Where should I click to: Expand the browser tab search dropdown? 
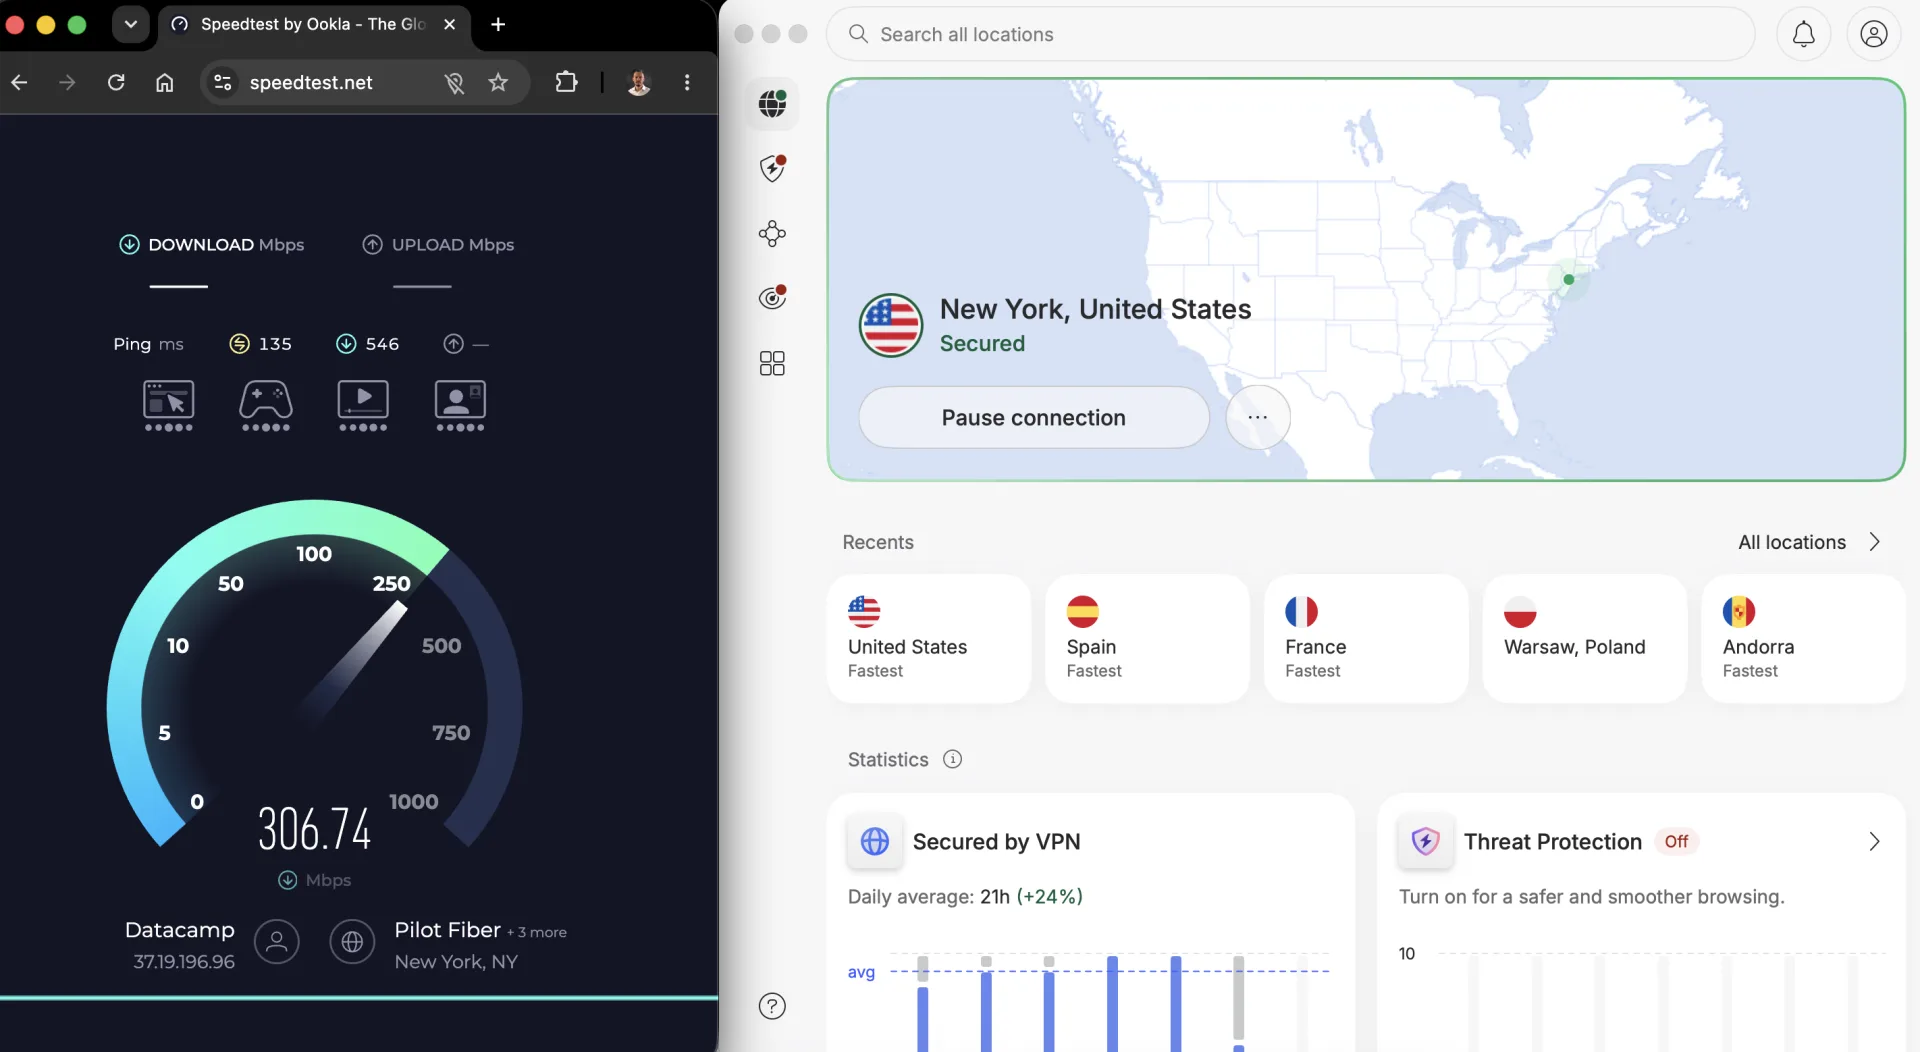[130, 24]
